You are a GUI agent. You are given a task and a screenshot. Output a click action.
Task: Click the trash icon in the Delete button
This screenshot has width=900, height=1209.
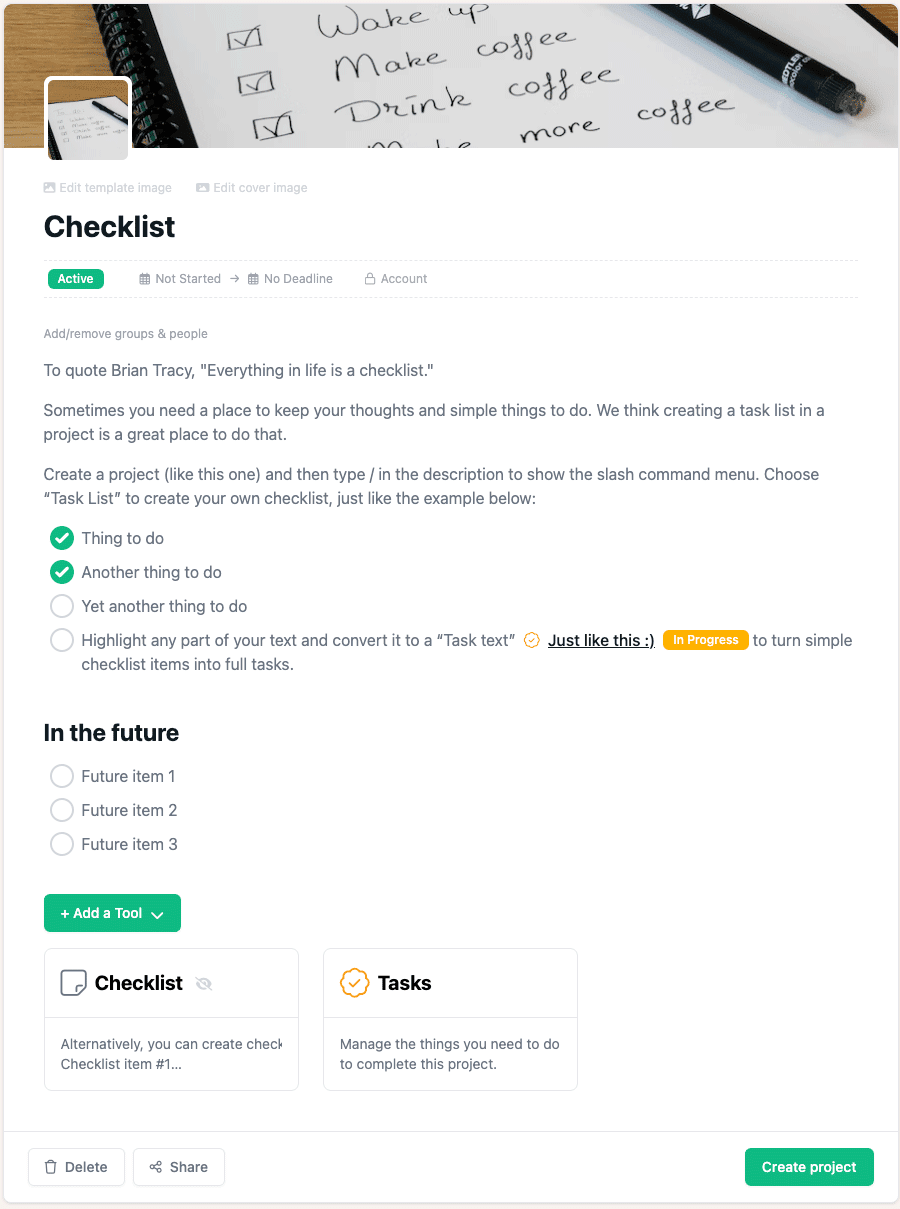click(50, 1167)
